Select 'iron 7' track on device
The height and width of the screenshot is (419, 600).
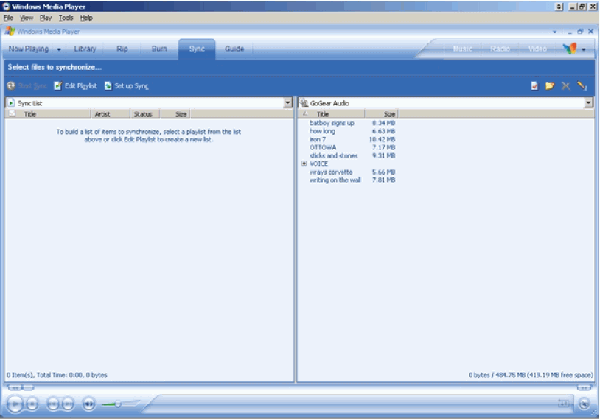[x=318, y=139]
